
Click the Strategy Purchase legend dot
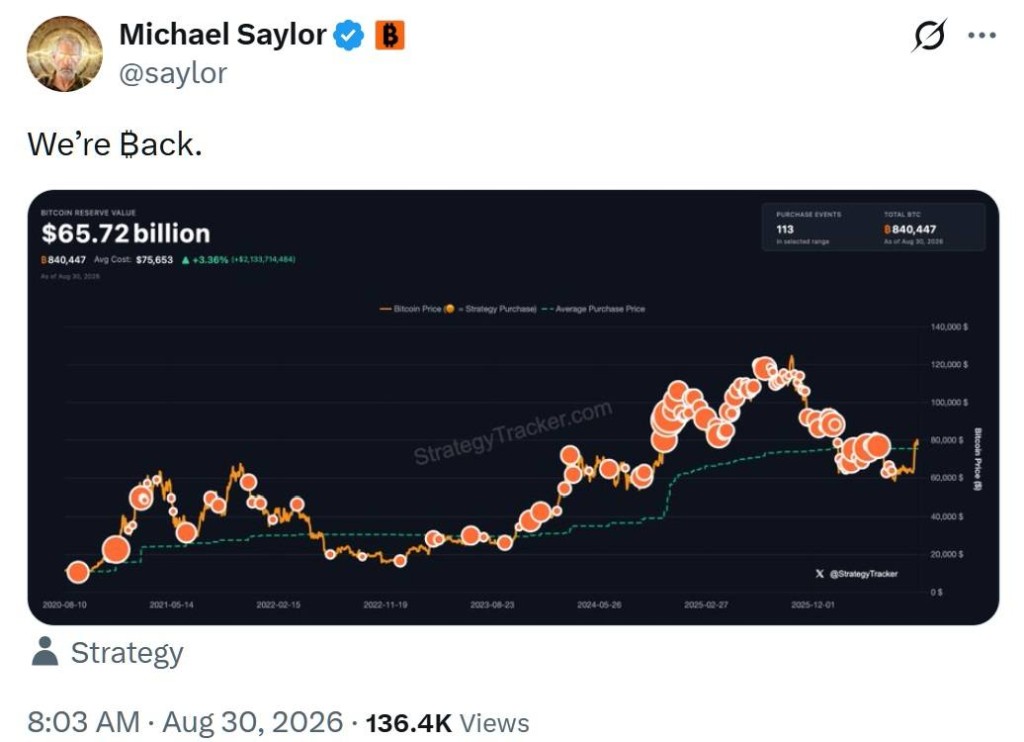click(x=449, y=309)
